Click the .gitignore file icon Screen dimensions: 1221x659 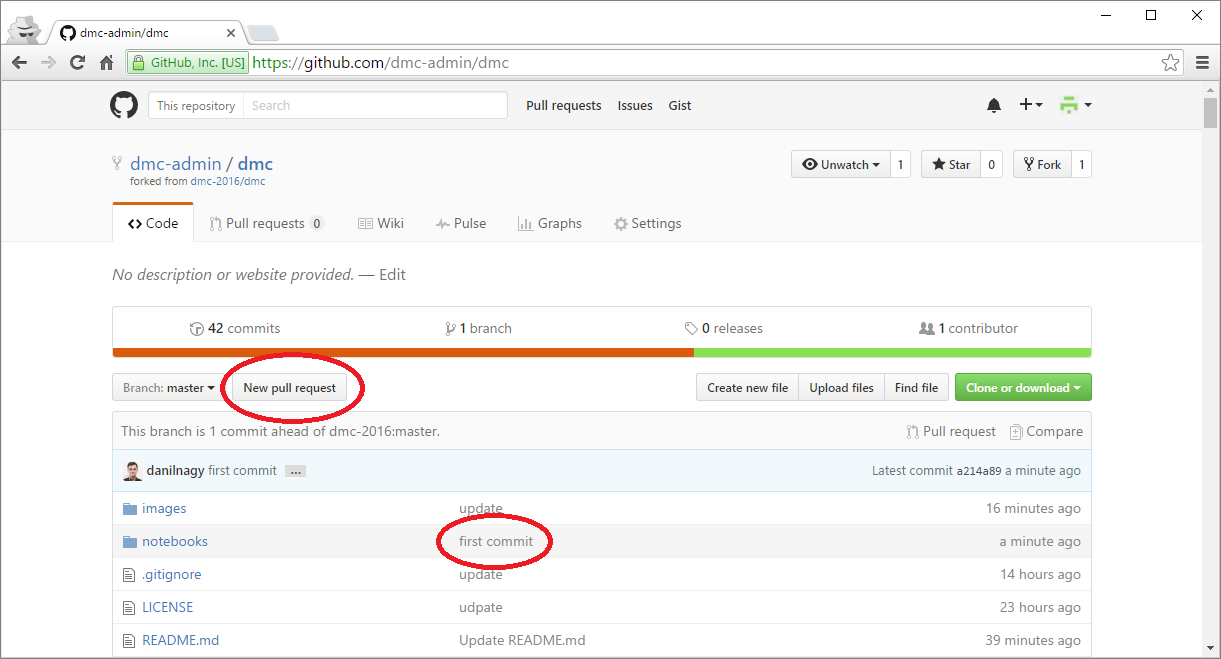128,574
